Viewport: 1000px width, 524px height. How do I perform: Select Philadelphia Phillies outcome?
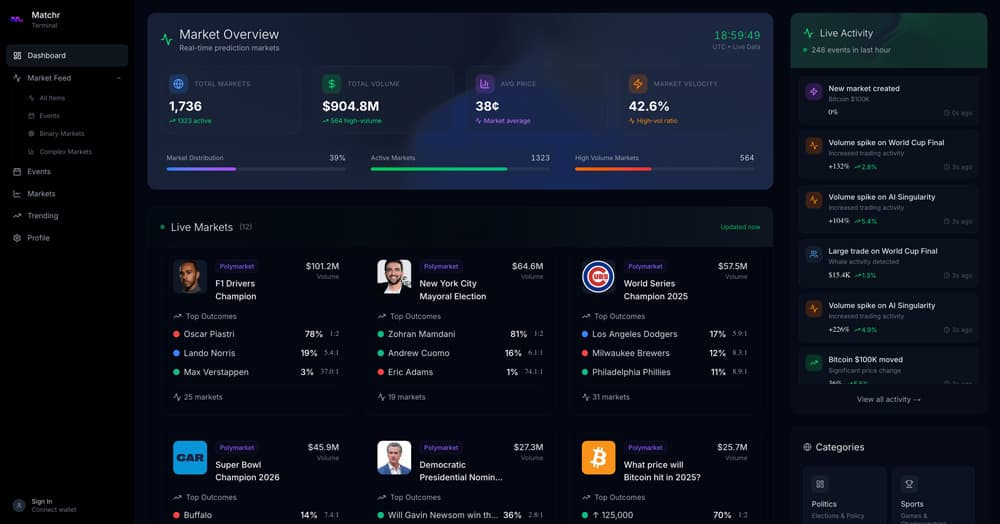664,372
